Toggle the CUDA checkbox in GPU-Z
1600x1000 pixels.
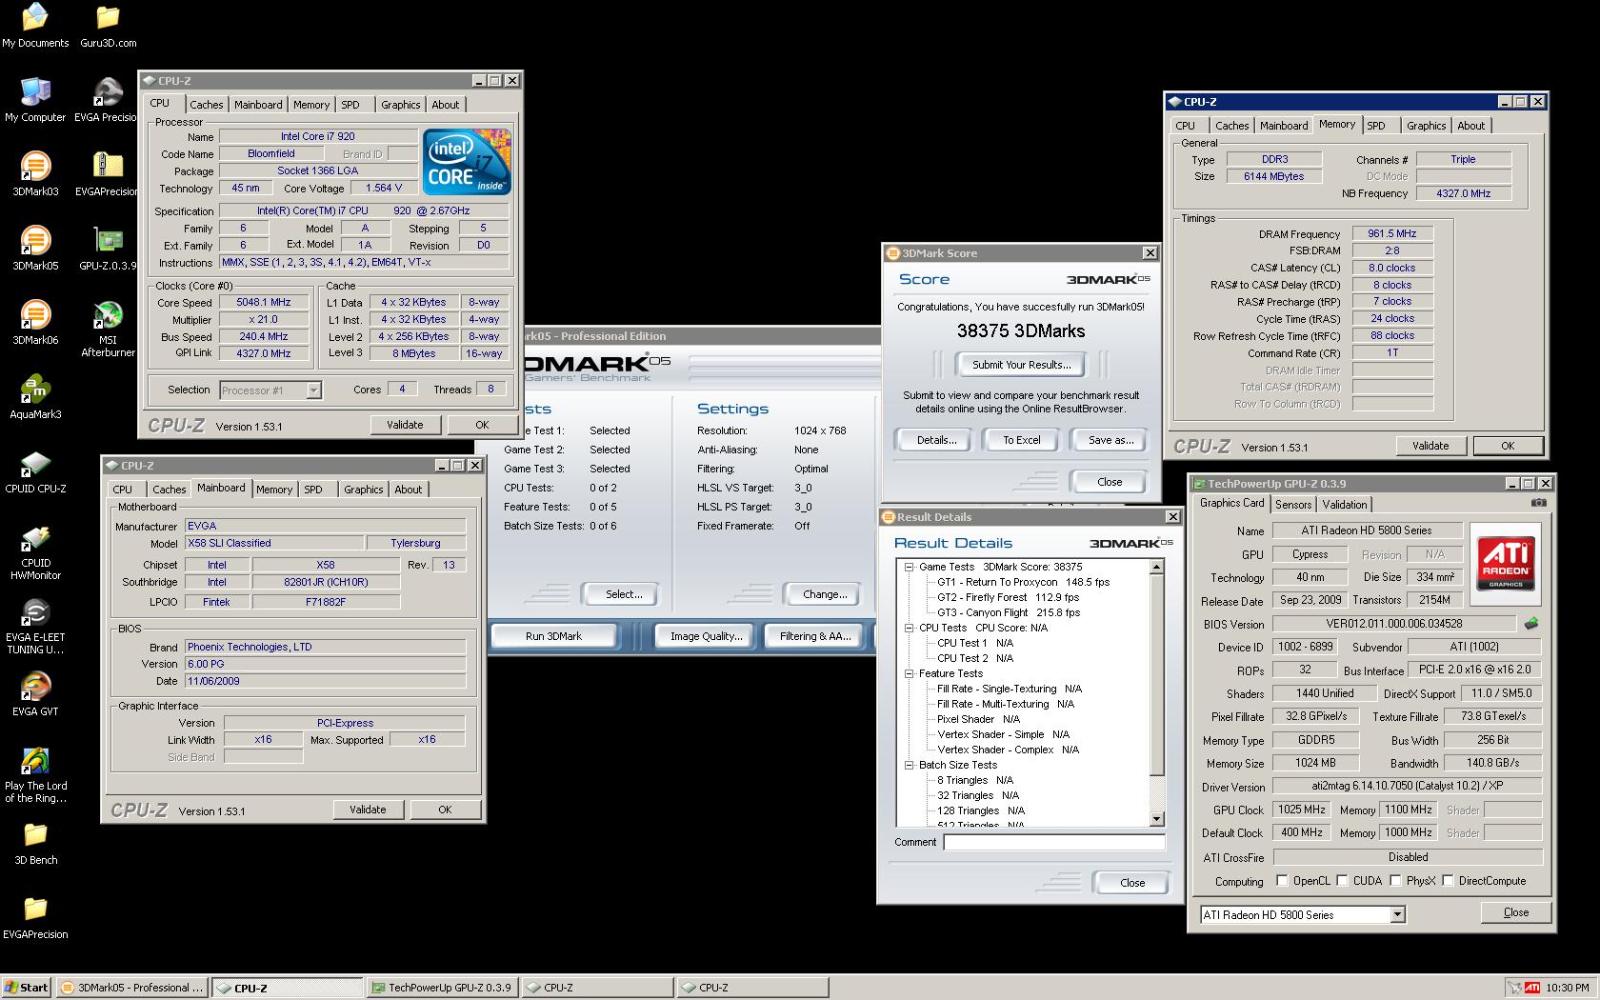1342,881
